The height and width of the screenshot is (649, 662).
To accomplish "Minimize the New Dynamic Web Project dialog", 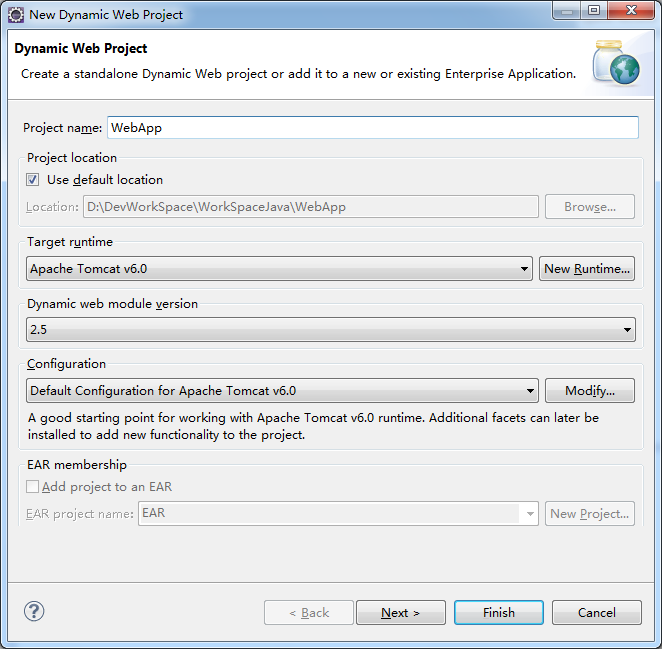I will coord(567,11).
